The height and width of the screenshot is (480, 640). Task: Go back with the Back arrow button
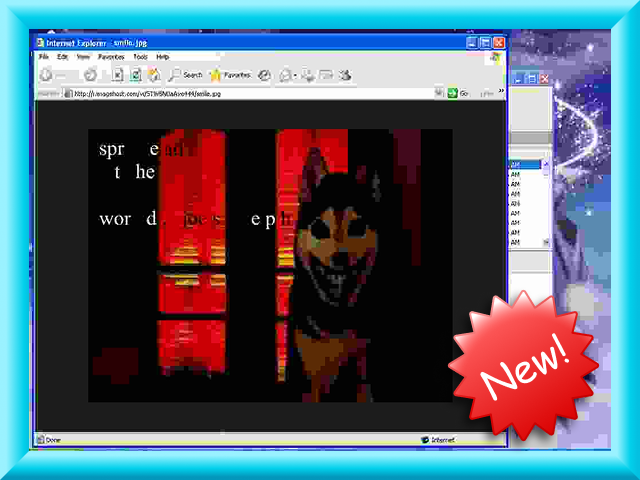click(x=46, y=75)
